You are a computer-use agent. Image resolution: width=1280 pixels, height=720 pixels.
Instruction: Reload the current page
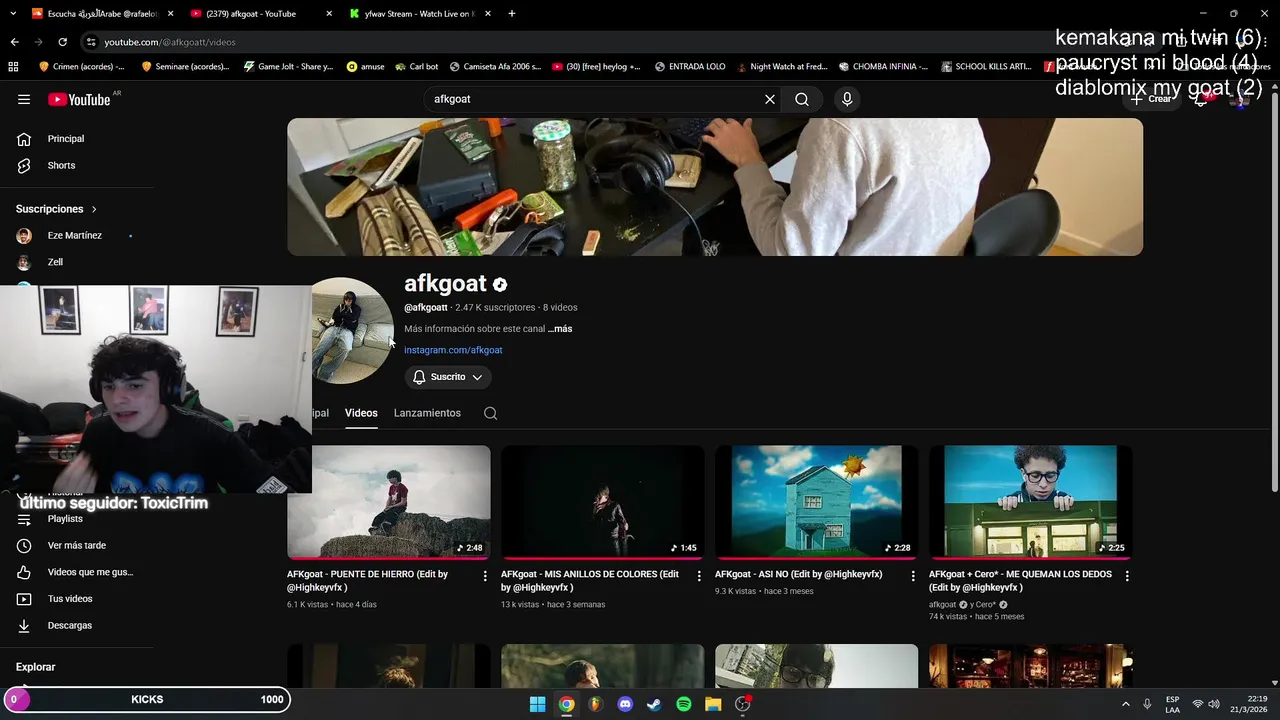point(62,42)
